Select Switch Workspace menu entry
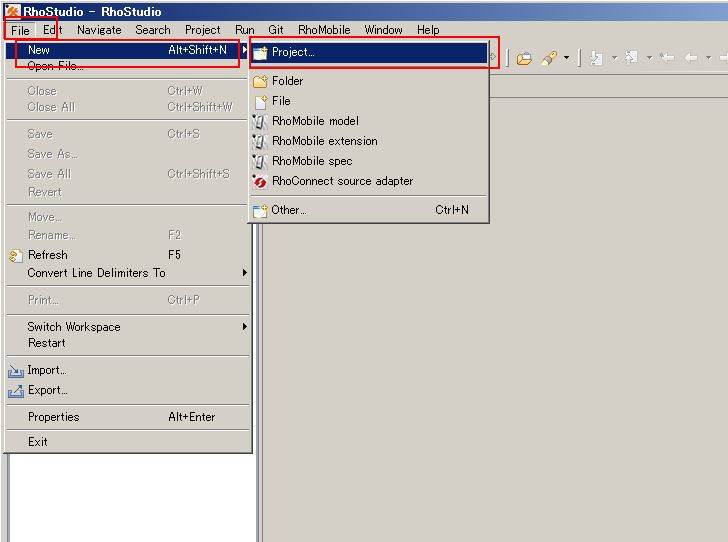This screenshot has height=542, width=728. click(127, 327)
